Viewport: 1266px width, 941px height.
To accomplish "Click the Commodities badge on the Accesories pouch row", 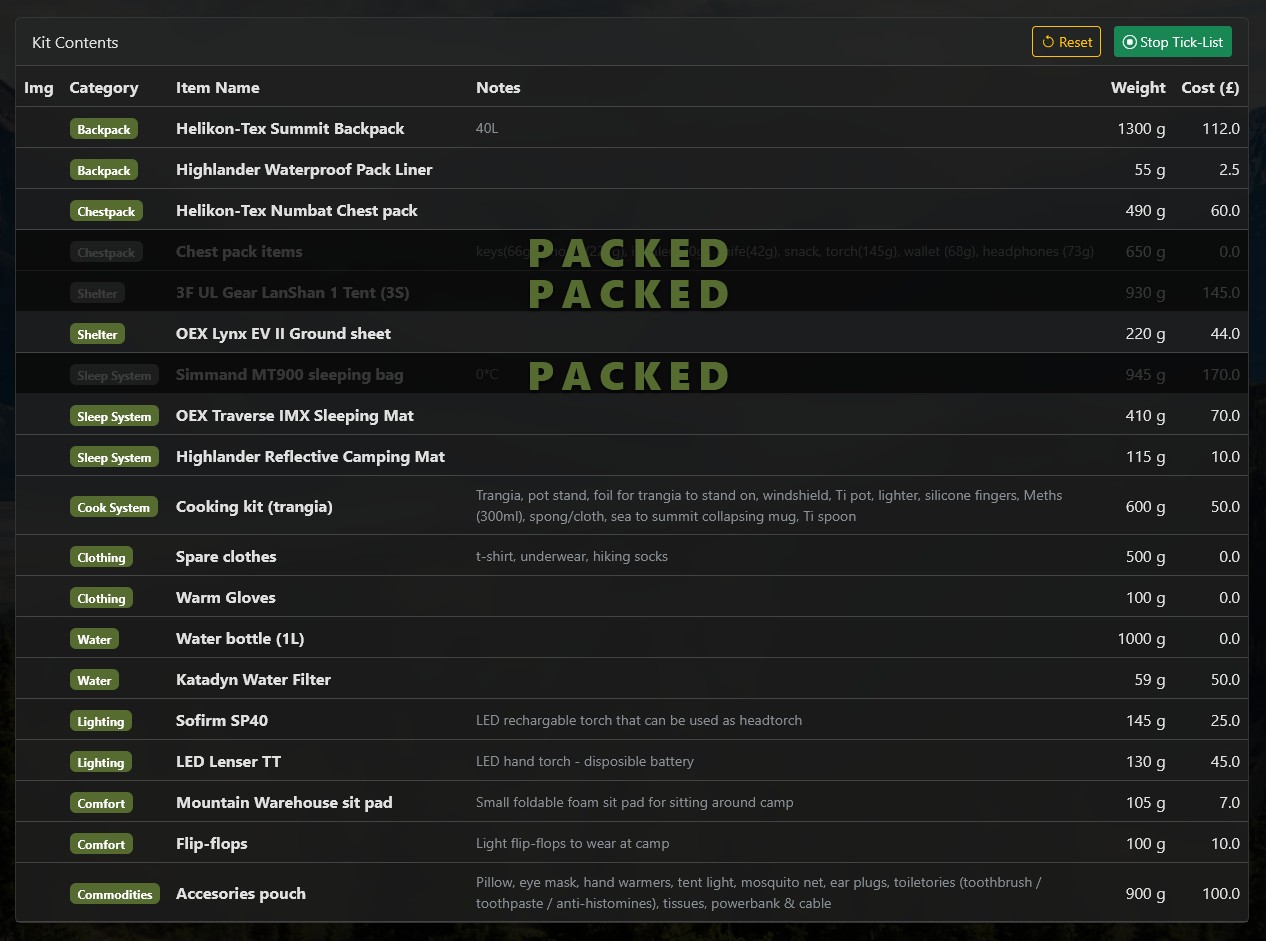I will [x=115, y=894].
